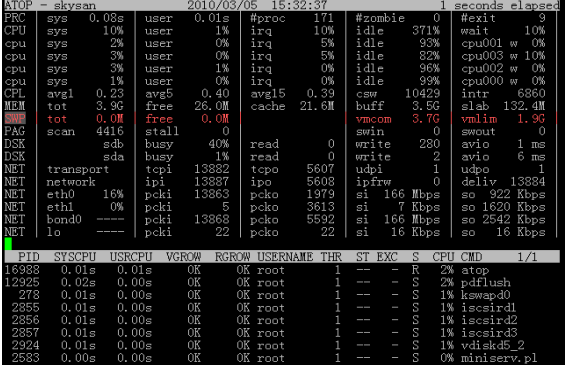Click the eth1 0% interface entry
The width and height of the screenshot is (566, 367).
tap(85, 207)
